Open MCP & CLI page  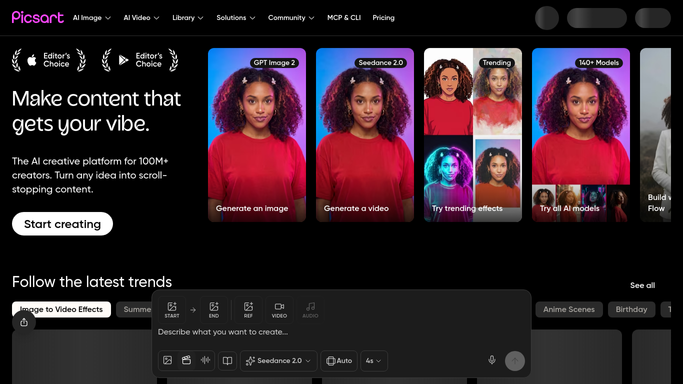(x=344, y=18)
